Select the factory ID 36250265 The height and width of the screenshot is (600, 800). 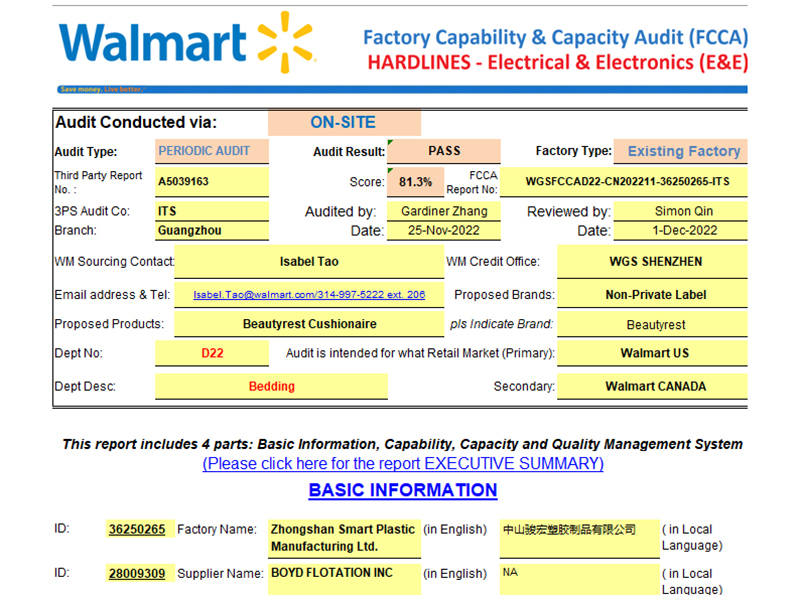point(137,530)
